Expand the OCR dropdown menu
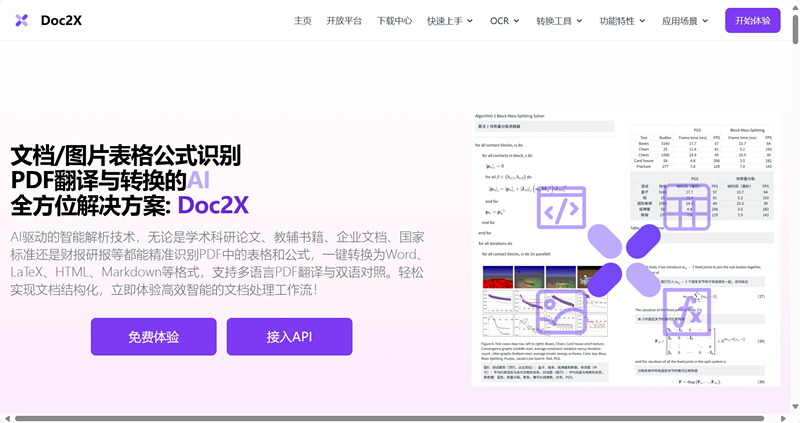This screenshot has width=800, height=423. (505, 21)
